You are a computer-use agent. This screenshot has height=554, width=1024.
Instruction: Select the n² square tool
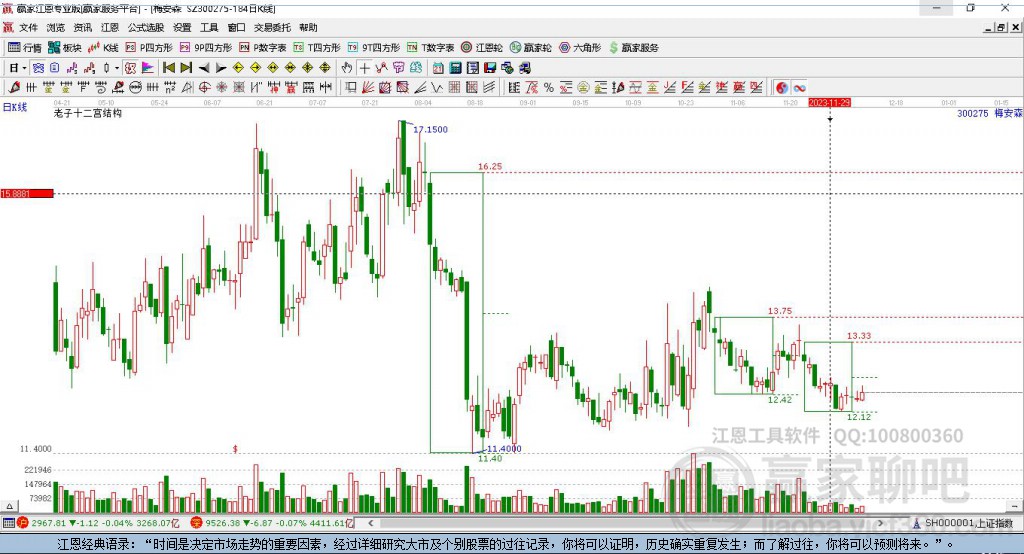pyautogui.click(x=170, y=88)
